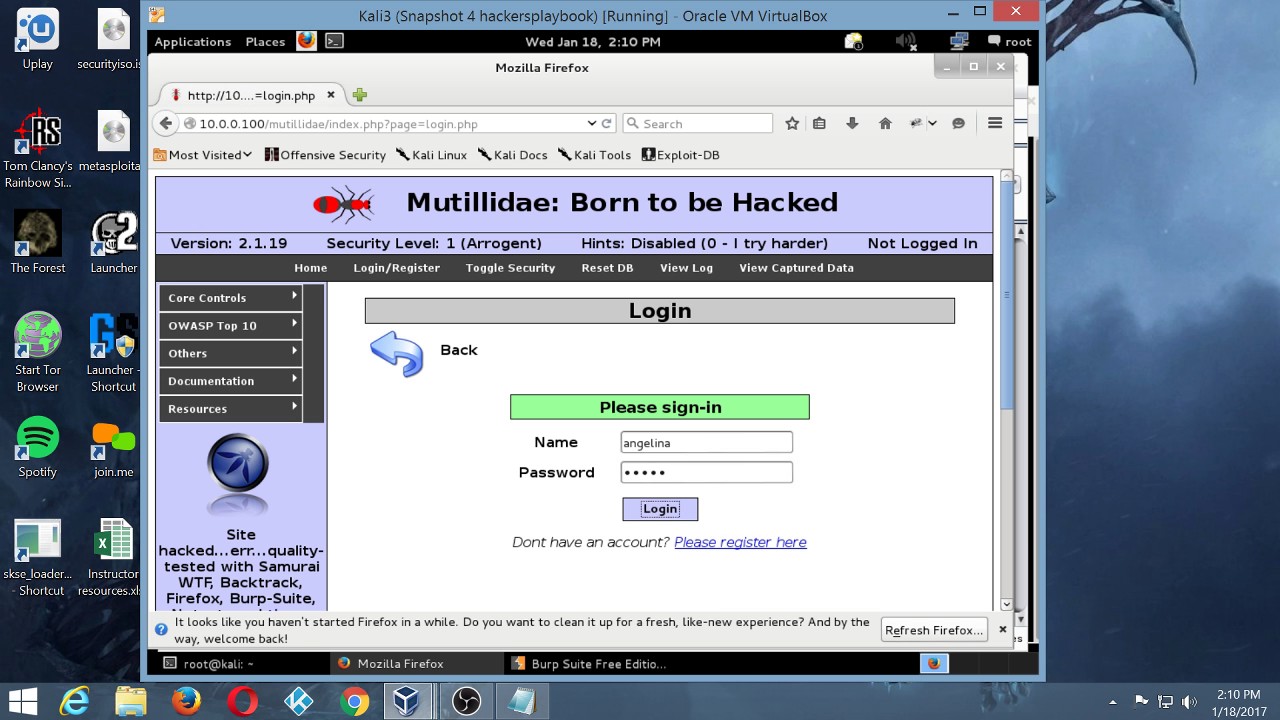Click the blue Back arrow image
This screenshot has height=720, width=1280.
pyautogui.click(x=397, y=353)
